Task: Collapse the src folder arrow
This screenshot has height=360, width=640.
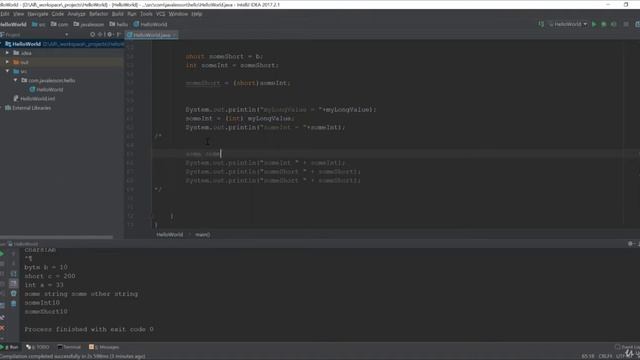Action: (7, 71)
